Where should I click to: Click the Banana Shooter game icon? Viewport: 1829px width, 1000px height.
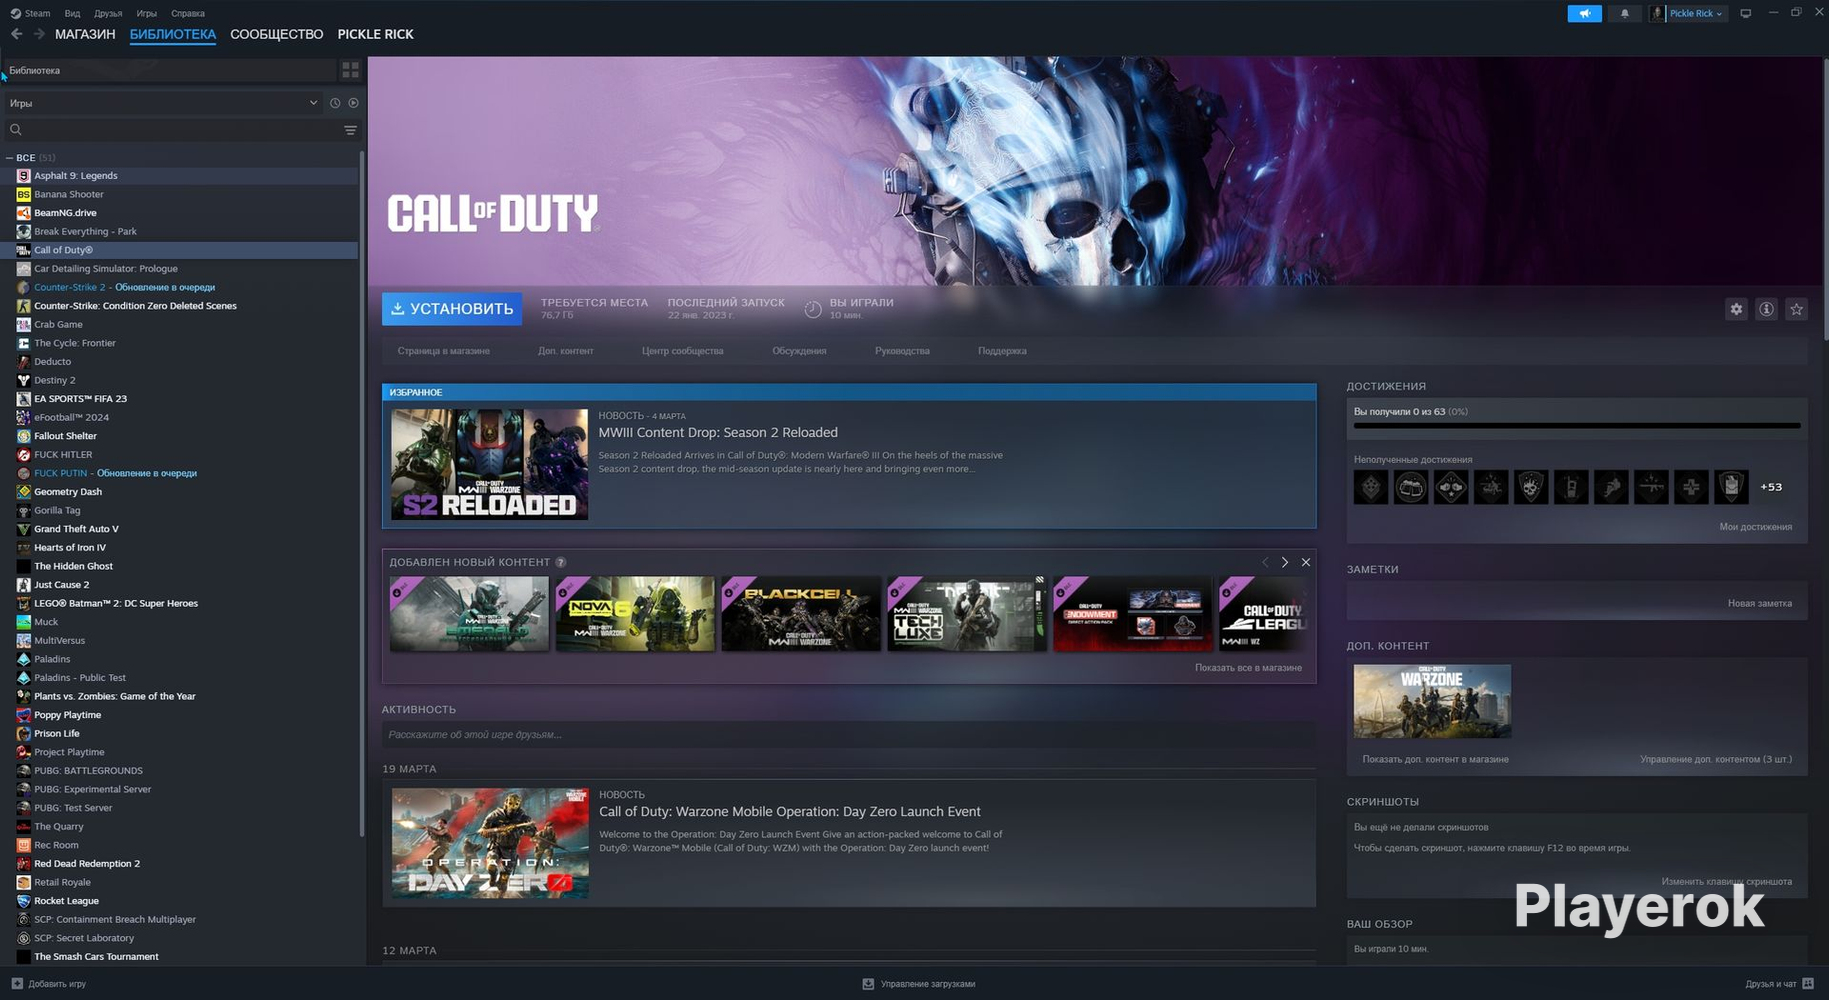pyautogui.click(x=24, y=194)
